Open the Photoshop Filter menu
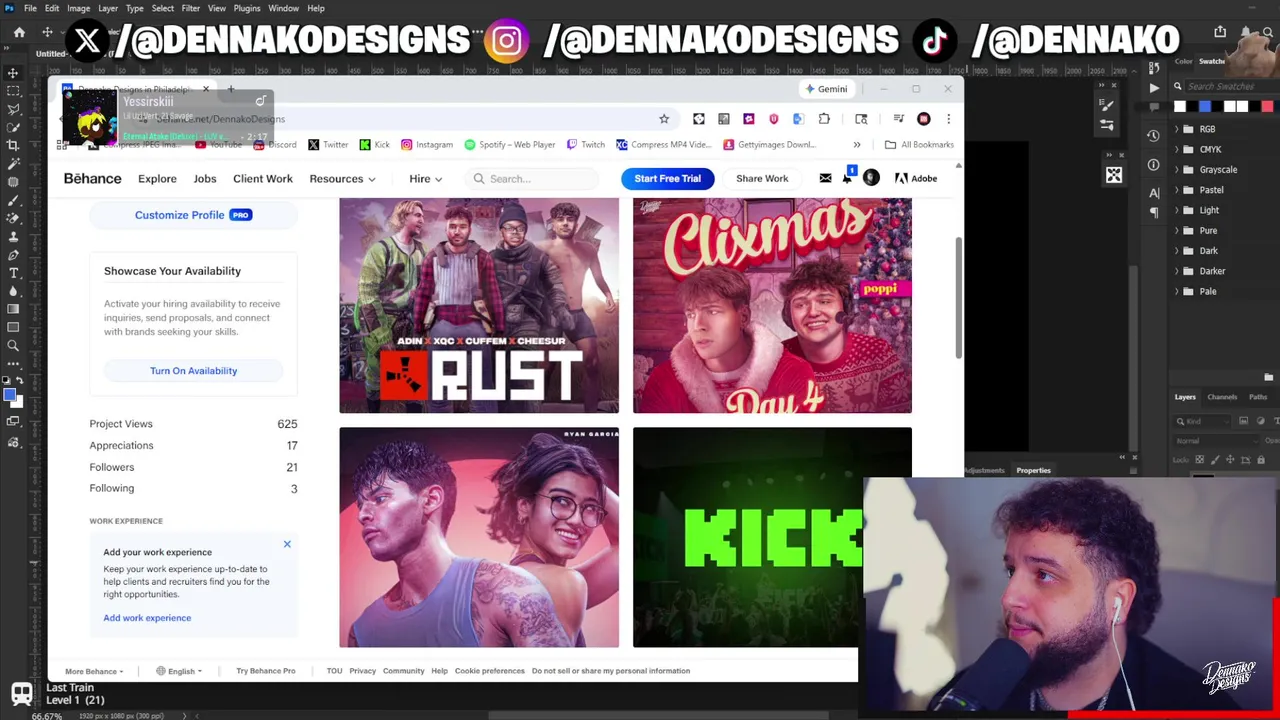The width and height of the screenshot is (1280, 720). click(190, 8)
